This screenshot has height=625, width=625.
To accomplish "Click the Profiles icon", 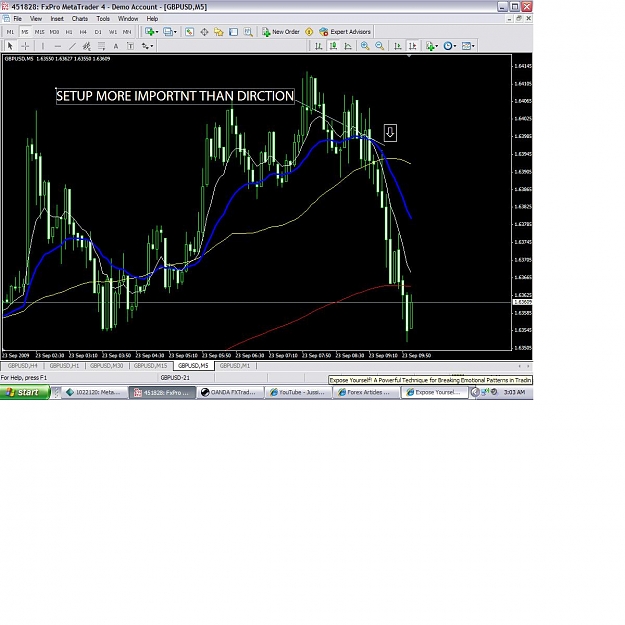I will pos(168,32).
